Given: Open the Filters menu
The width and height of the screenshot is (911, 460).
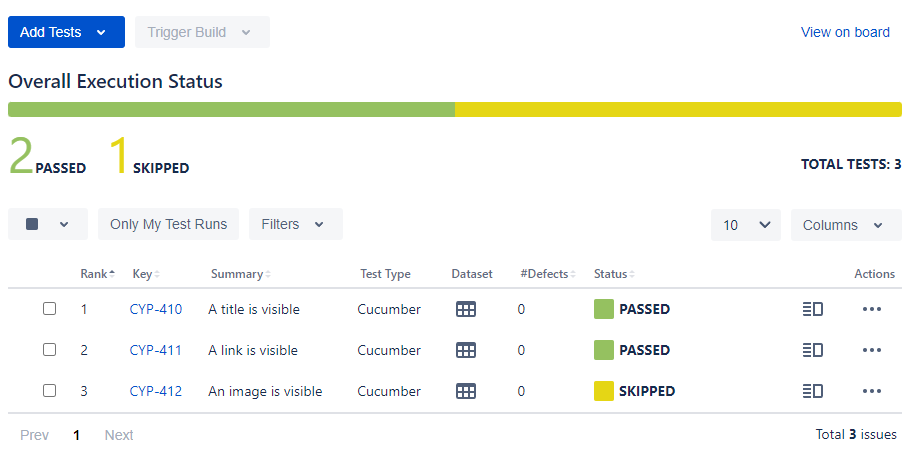Looking at the screenshot, I should pyautogui.click(x=295, y=224).
